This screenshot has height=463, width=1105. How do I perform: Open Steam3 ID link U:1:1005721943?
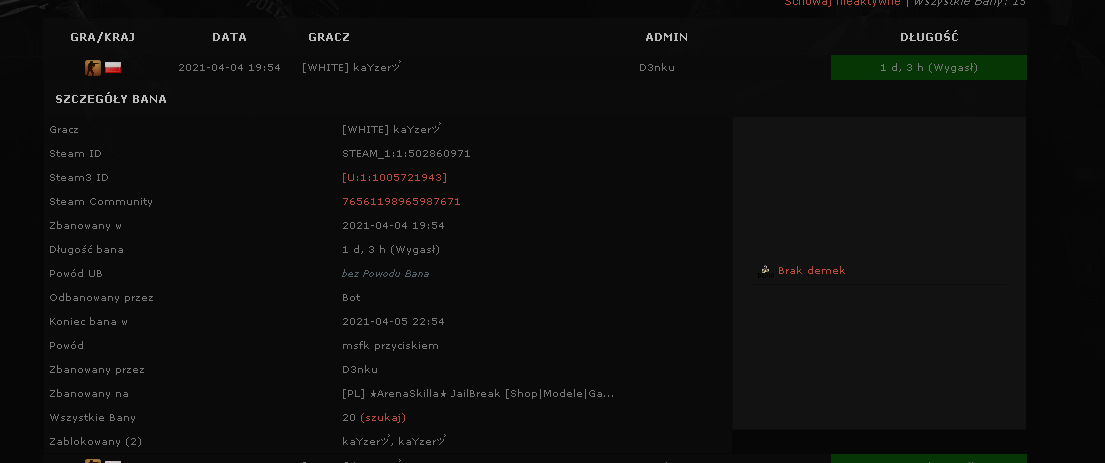point(394,178)
